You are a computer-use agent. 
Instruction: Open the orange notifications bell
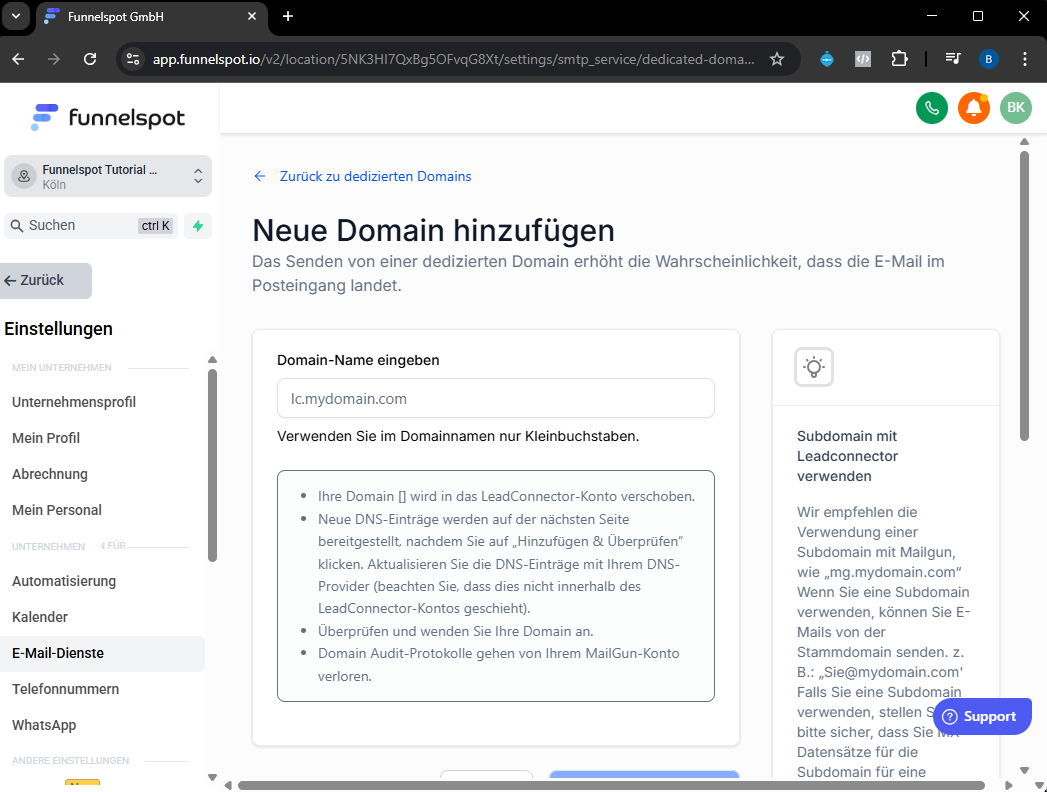974,108
